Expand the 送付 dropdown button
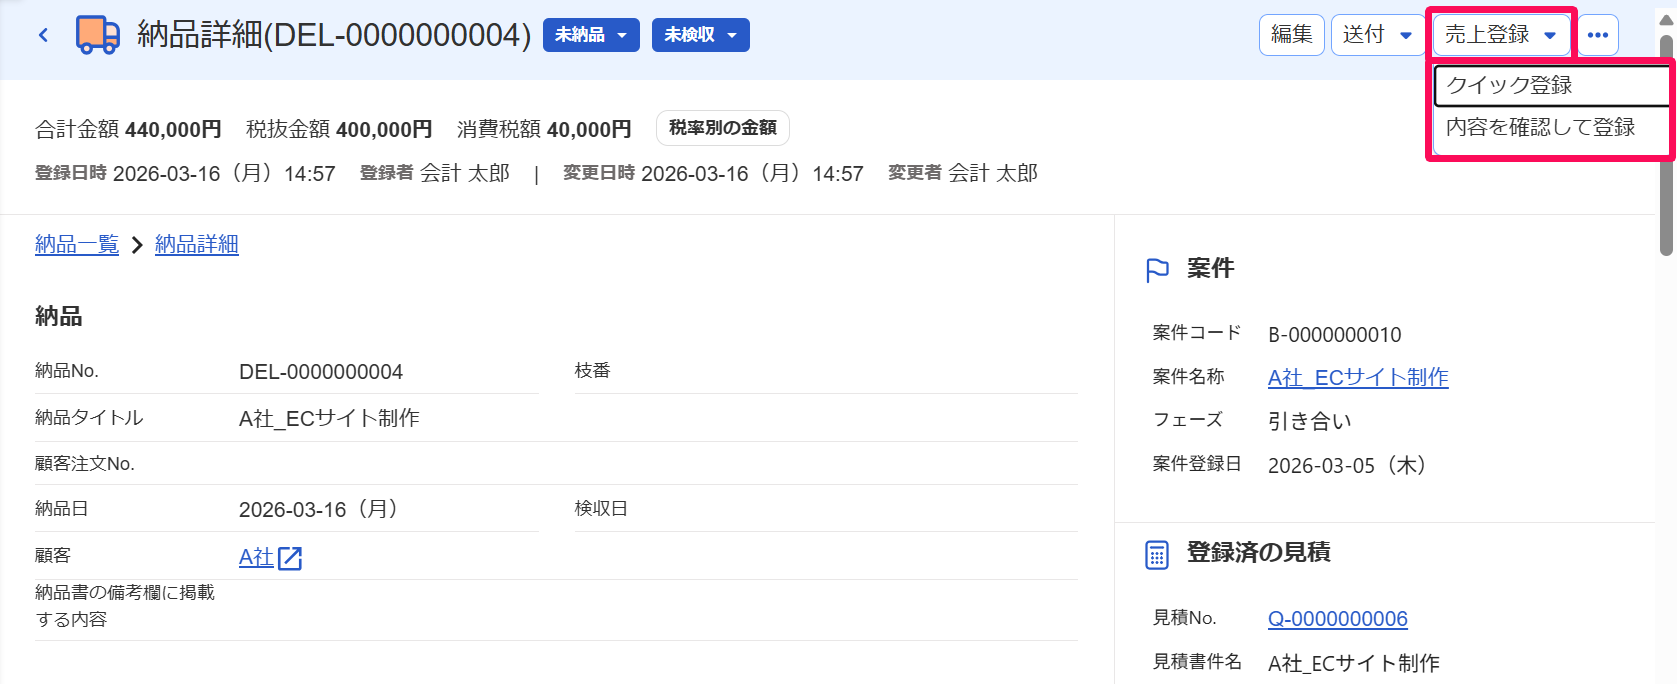Screen dimensions: 1677x684 coord(1378,35)
